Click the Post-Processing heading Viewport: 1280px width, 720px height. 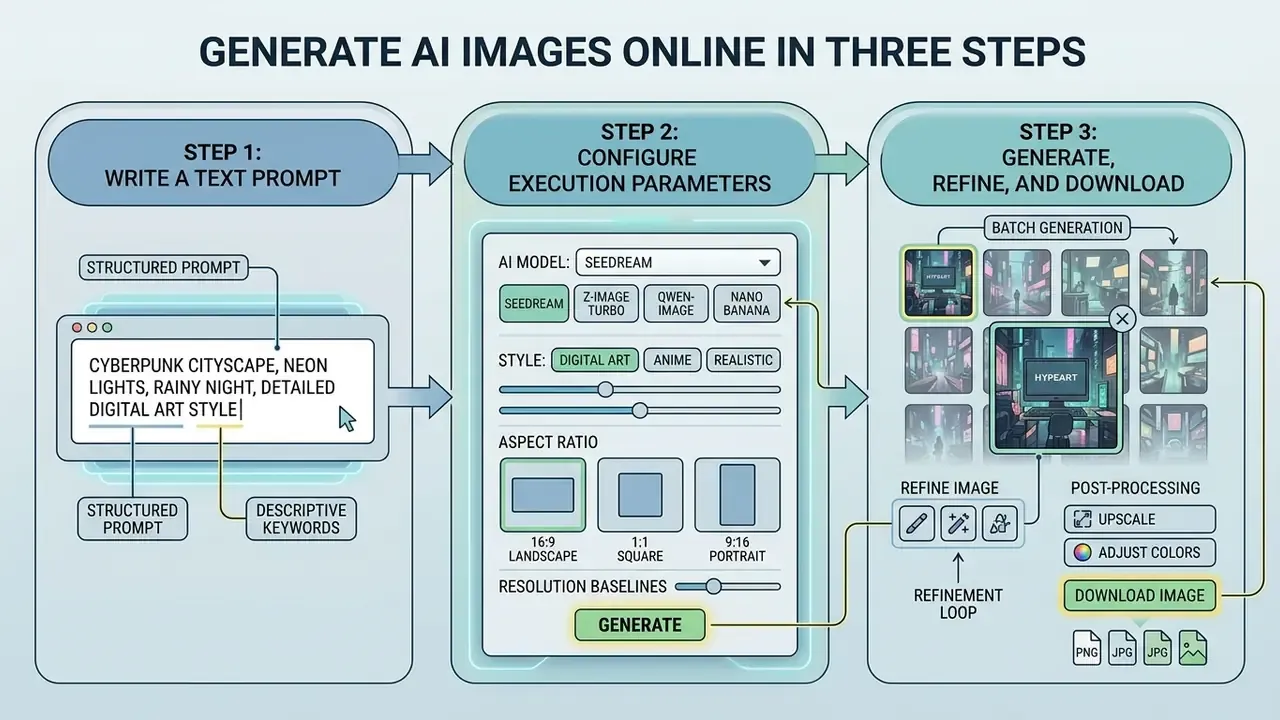click(x=1135, y=487)
